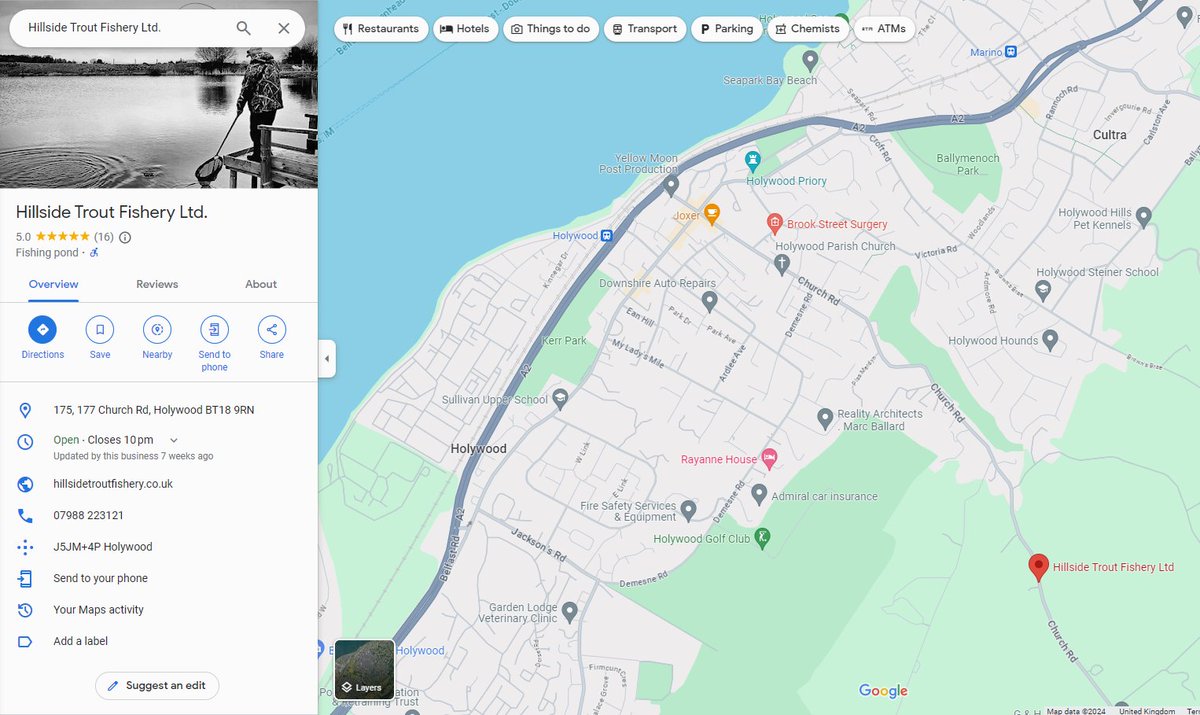Screen dimensions: 1200x715
Task: Click the Kerr Park label
Action: point(562,341)
